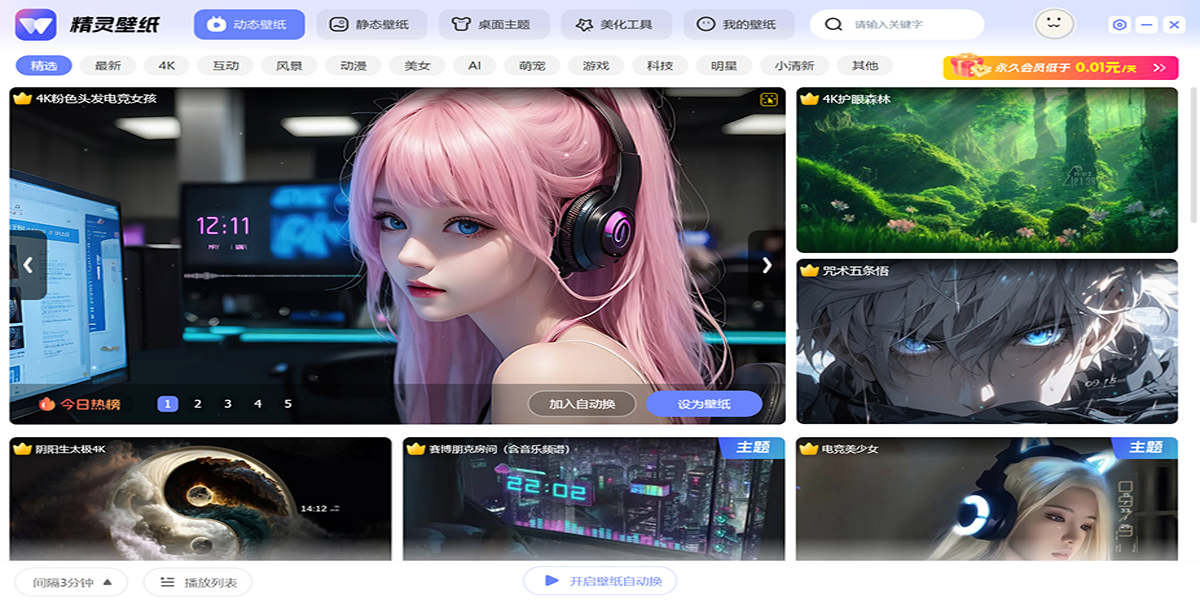Click the 设为壁纸 button
Viewport: 1200px width, 600px height.
(x=704, y=404)
